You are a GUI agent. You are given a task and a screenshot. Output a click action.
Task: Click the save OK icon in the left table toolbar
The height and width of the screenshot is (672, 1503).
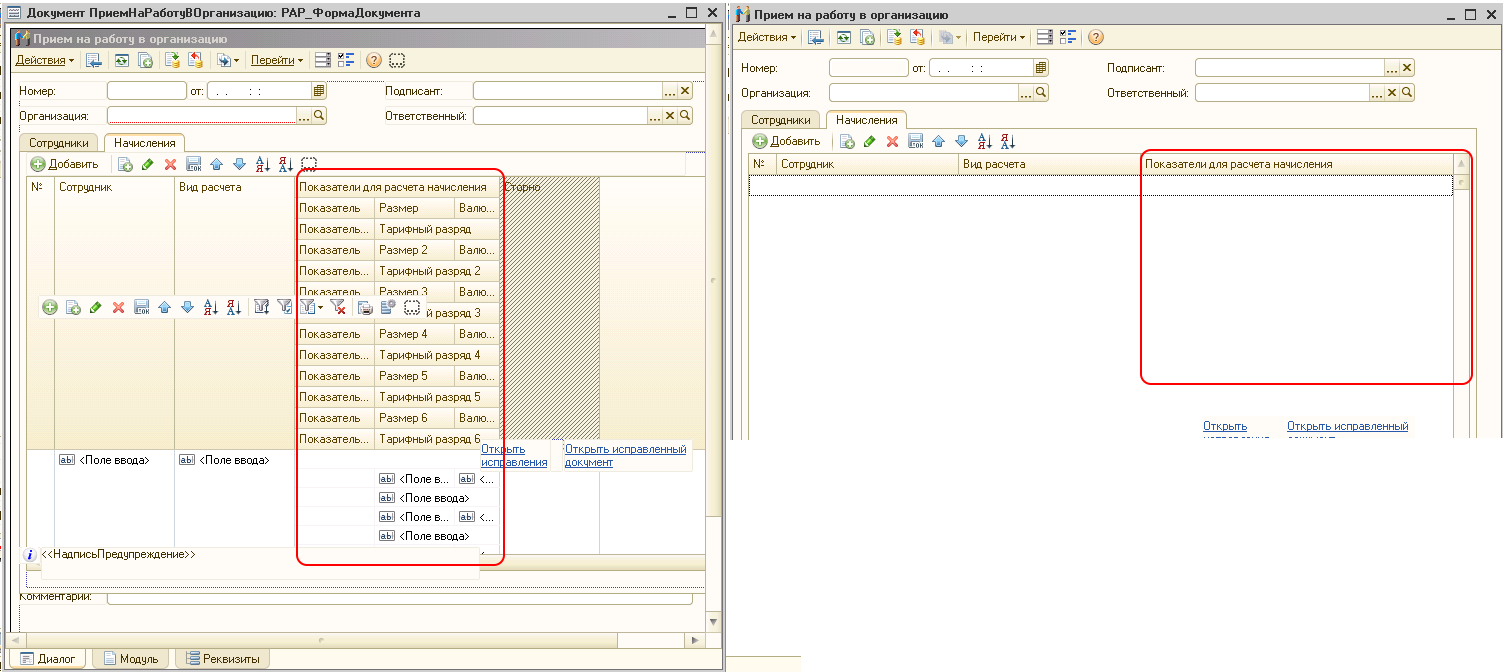click(x=194, y=164)
